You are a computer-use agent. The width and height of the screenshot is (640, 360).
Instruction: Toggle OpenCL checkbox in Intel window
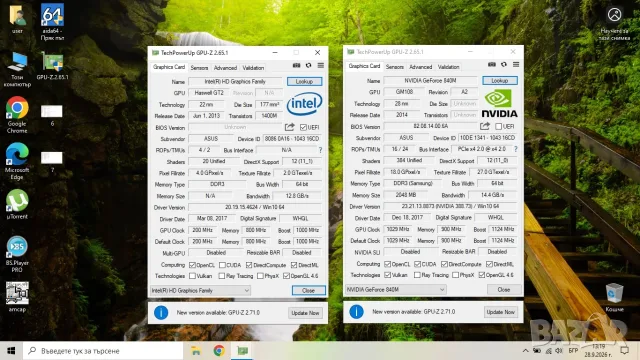pyautogui.click(x=193, y=265)
